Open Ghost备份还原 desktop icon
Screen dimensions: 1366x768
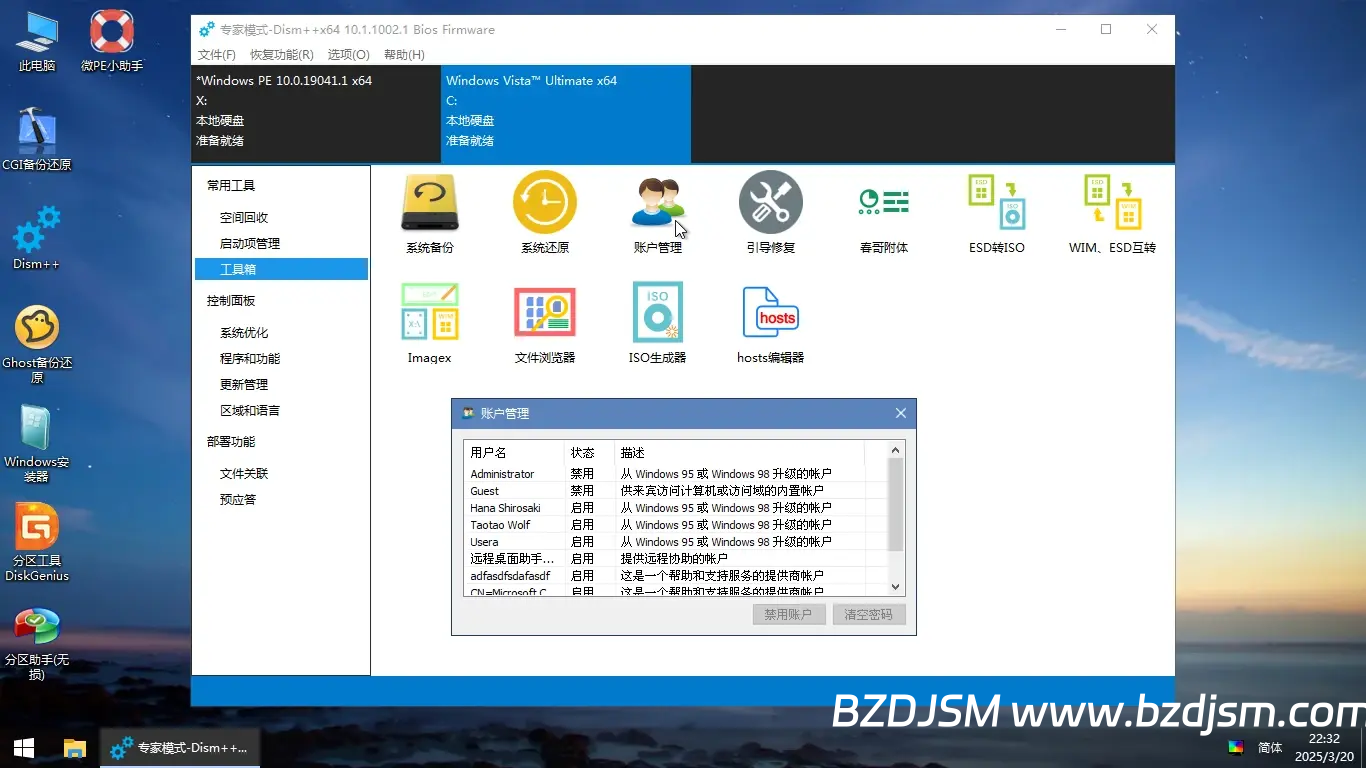pos(37,344)
